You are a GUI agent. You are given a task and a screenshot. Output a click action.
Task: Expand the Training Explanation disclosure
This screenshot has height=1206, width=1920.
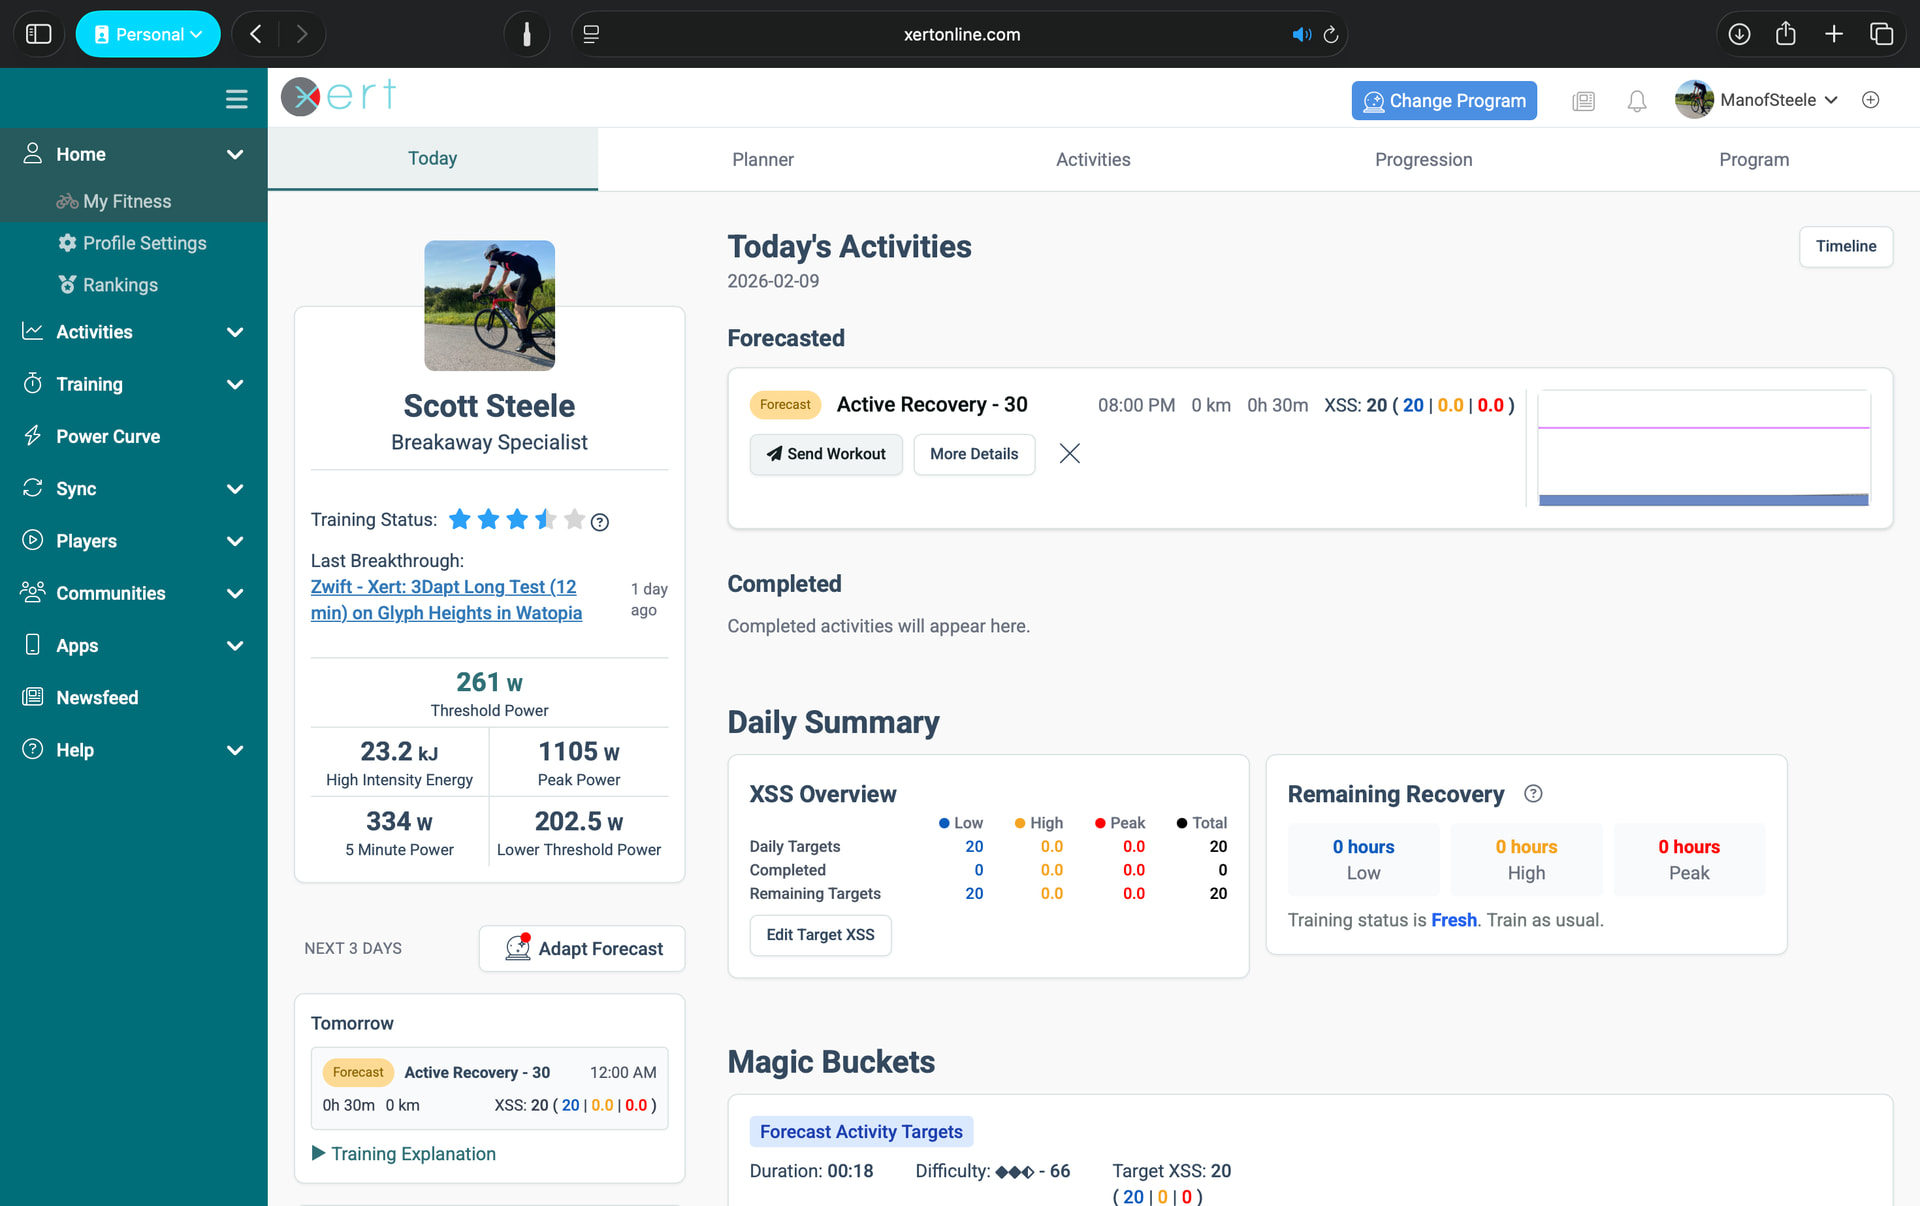pos(404,1154)
